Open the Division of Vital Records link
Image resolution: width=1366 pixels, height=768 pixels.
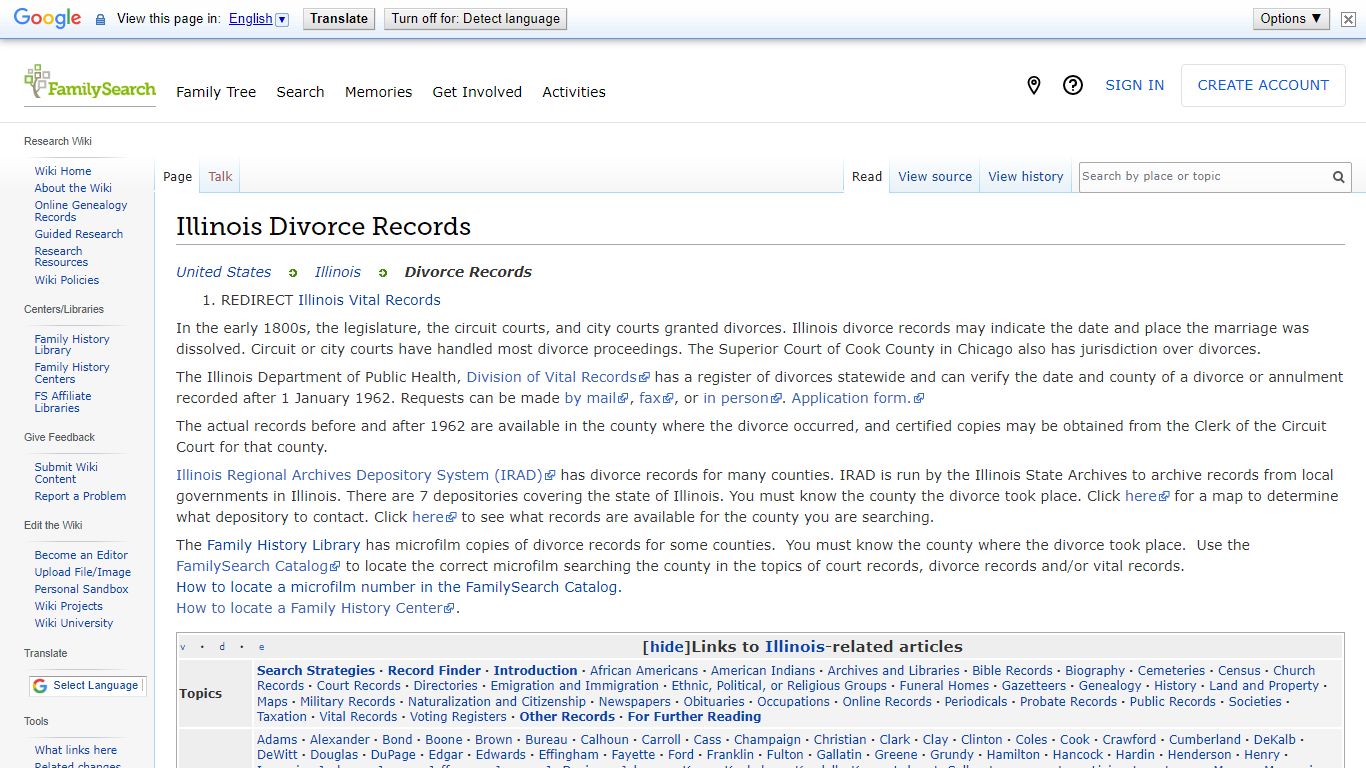pos(558,377)
